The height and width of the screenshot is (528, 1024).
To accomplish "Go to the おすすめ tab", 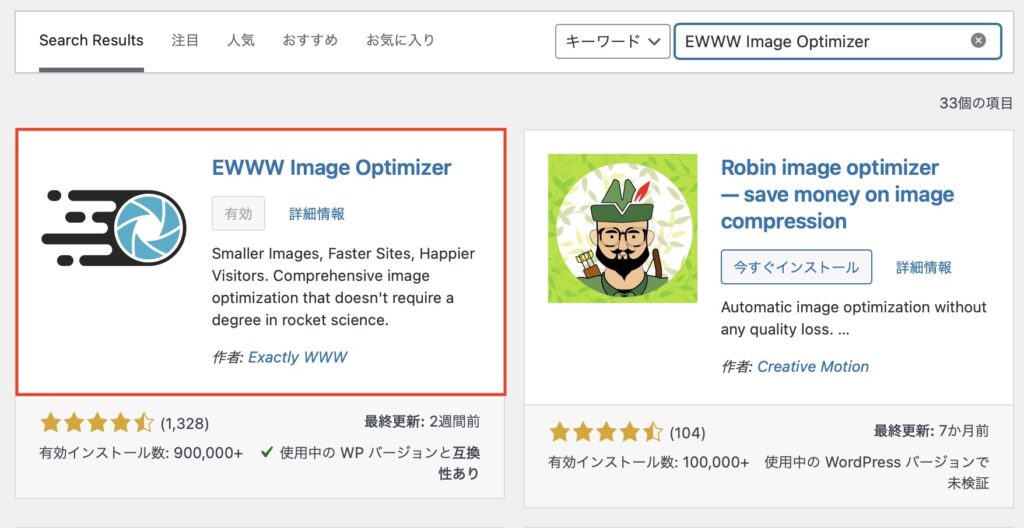I will pyautogui.click(x=310, y=41).
